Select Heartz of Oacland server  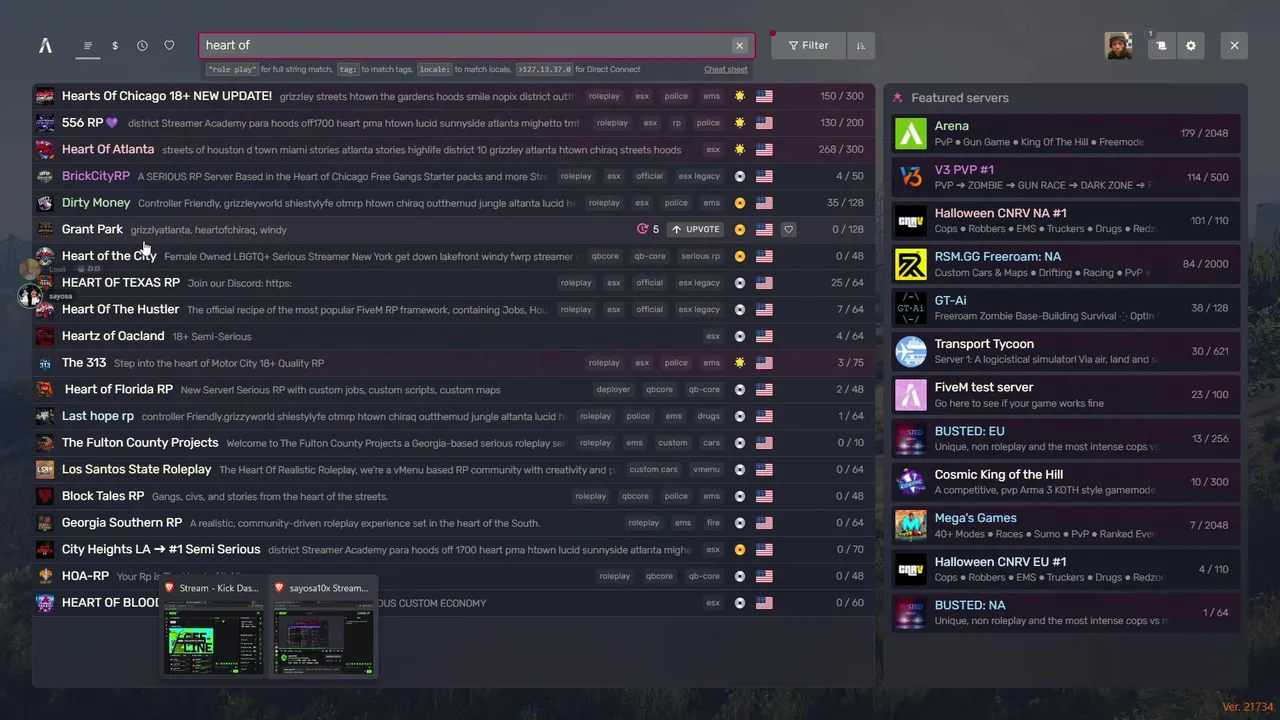point(455,336)
